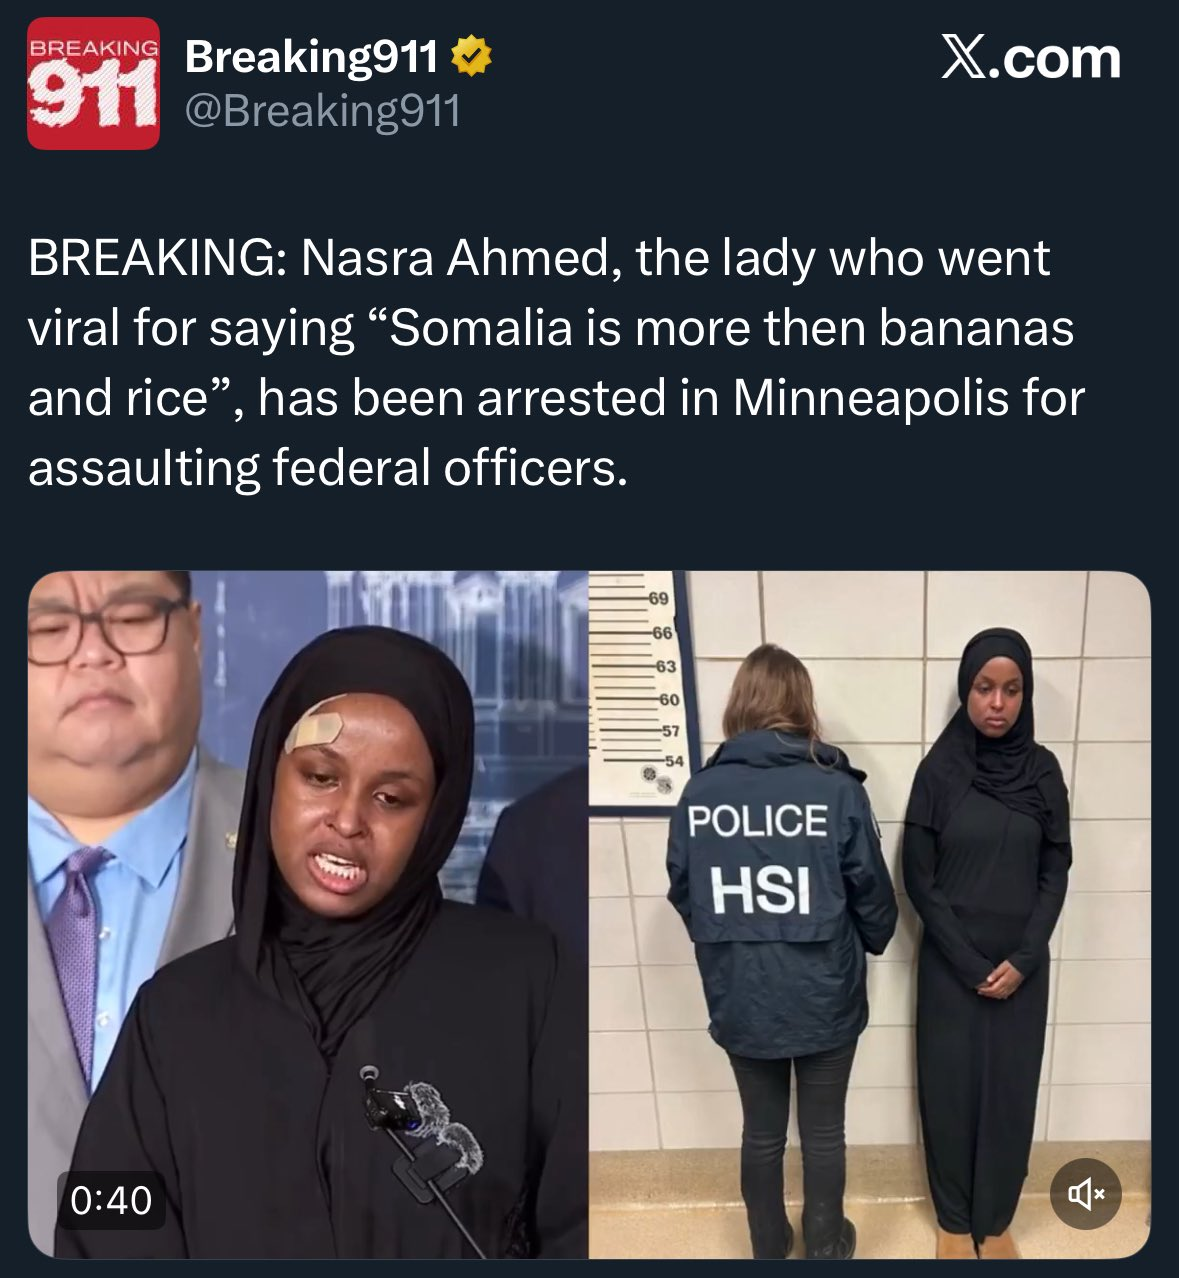Click the 0:40 video duration label
The image size is (1179, 1278).
111,1200
